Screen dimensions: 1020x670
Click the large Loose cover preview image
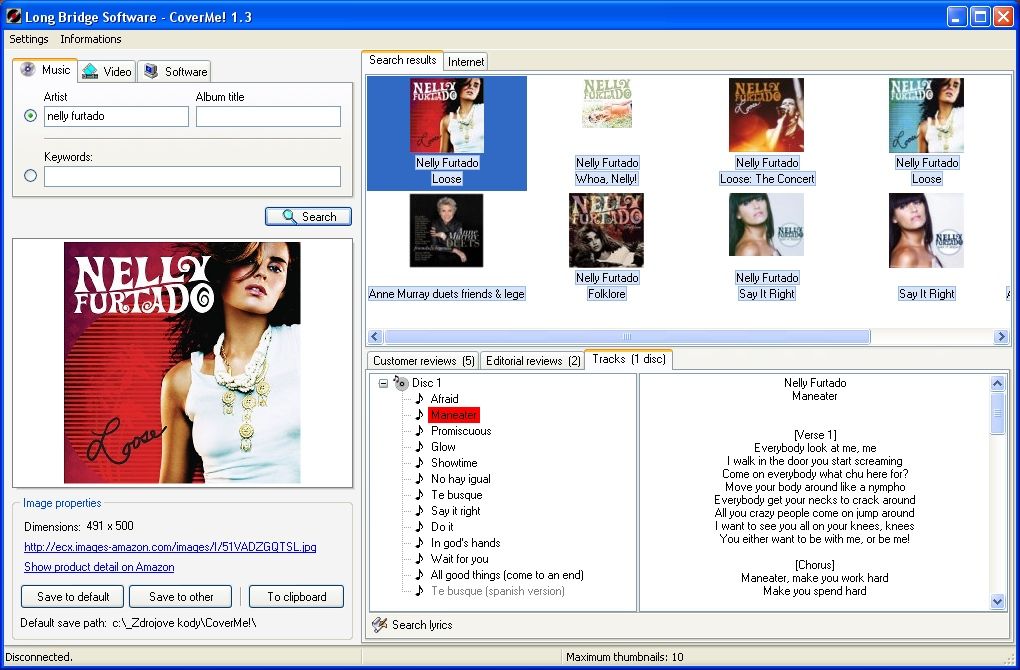[182, 362]
